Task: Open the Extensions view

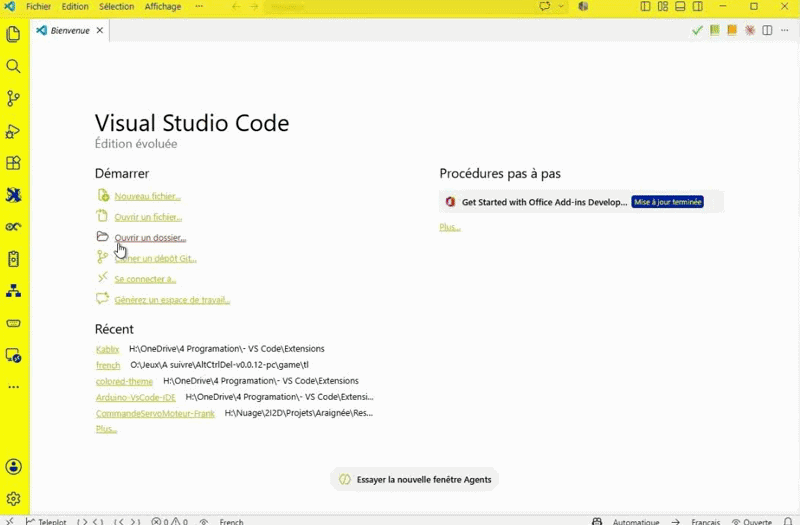Action: pos(13,163)
